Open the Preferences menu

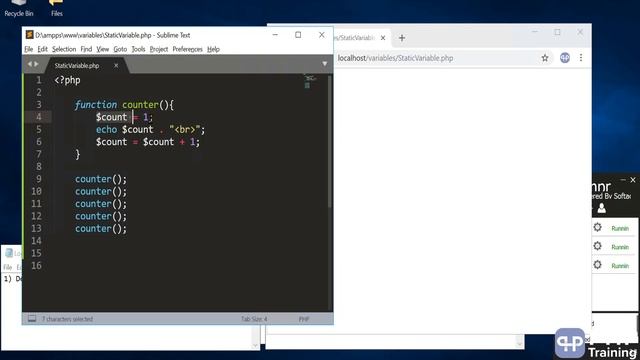coord(187,49)
